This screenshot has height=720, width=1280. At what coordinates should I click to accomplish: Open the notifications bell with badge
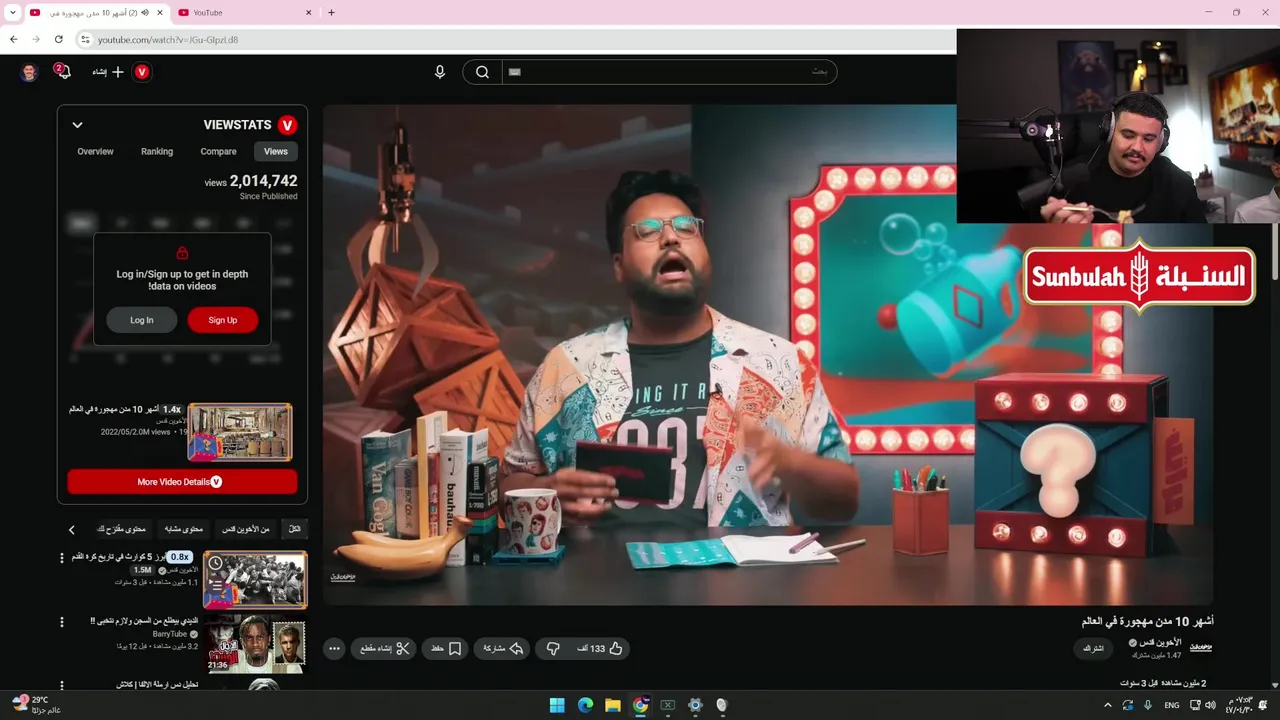click(62, 71)
